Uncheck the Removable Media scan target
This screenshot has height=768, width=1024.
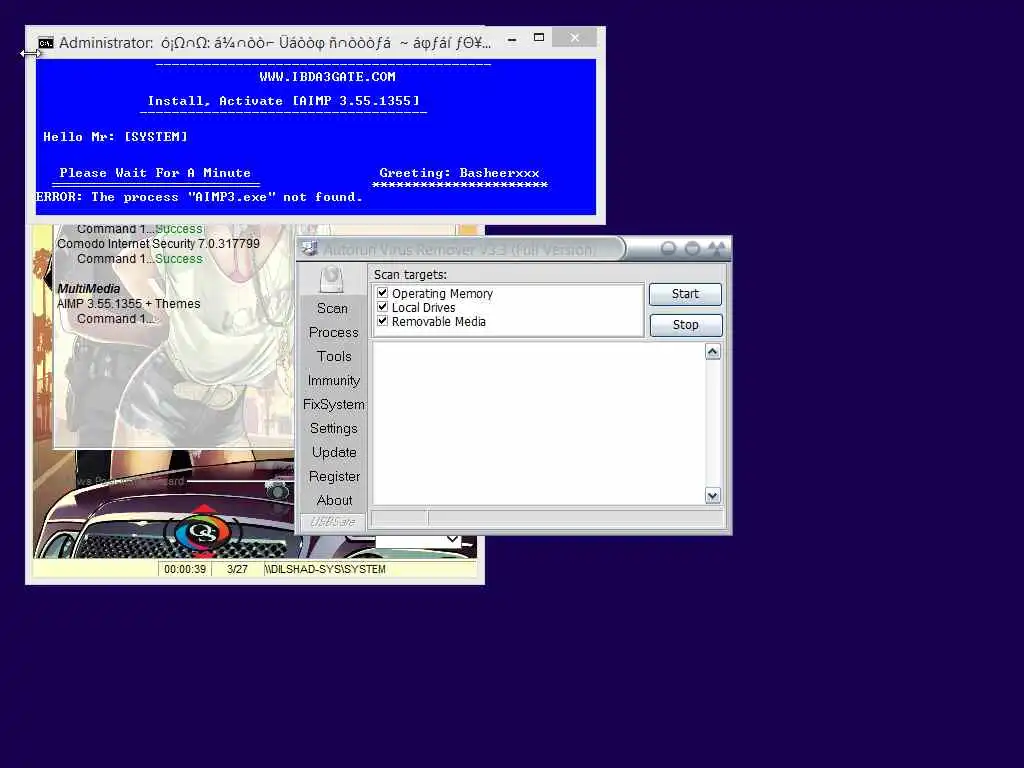(x=383, y=321)
